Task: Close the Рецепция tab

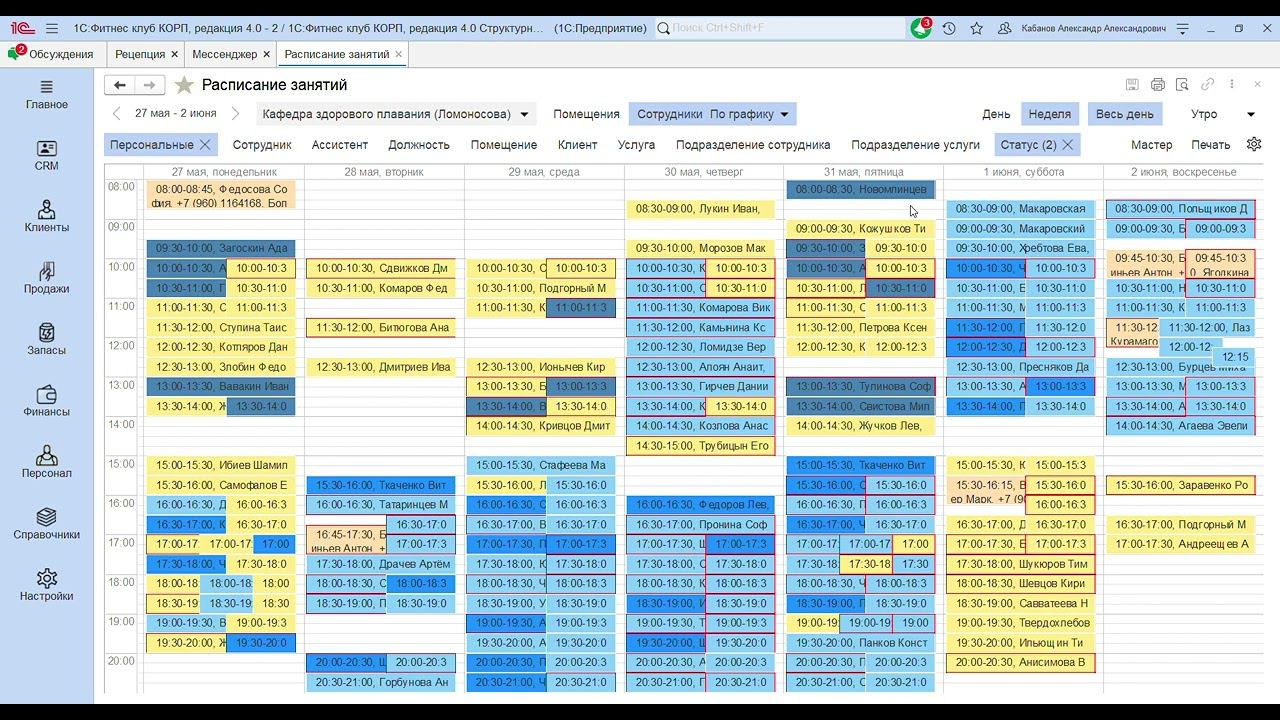Action: (175, 54)
